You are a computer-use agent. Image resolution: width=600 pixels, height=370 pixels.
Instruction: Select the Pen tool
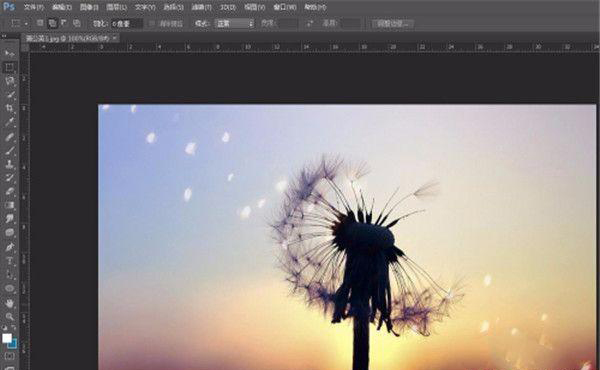tap(10, 247)
